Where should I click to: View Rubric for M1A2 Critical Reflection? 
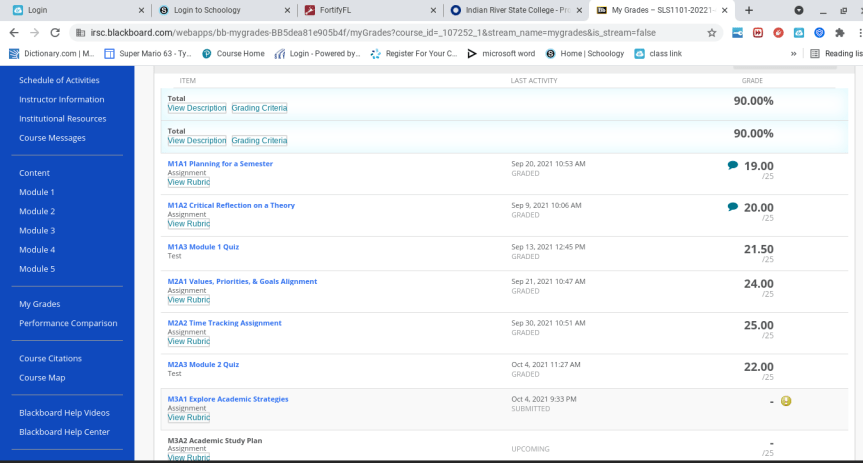click(x=188, y=224)
